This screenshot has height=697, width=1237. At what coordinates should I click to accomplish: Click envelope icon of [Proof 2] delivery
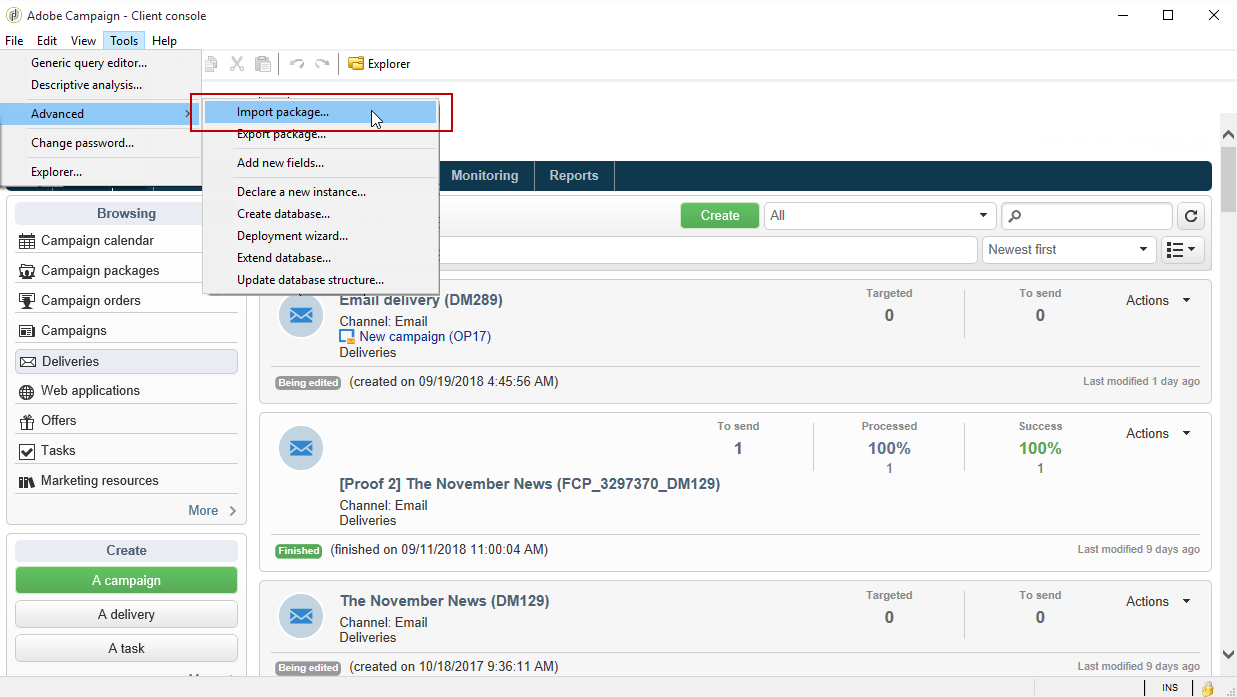pos(301,448)
